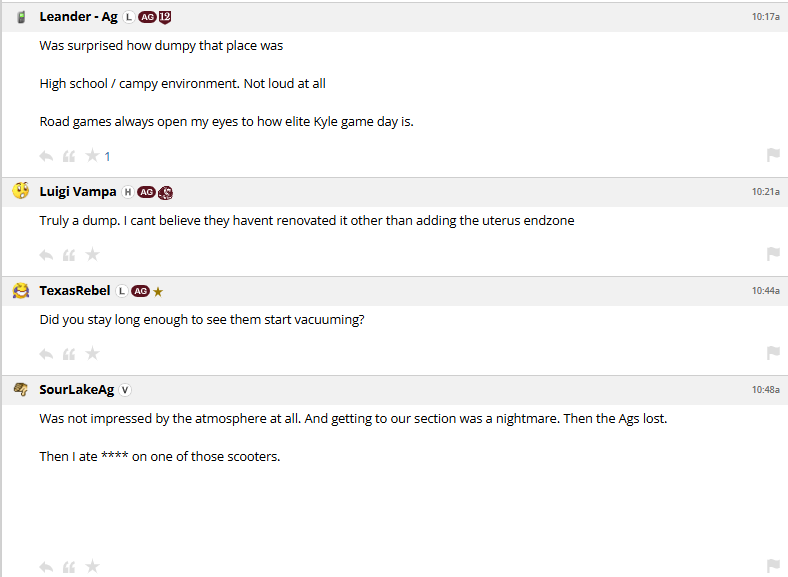The image size is (788, 577).
Task: Click the star count on Leander's post
Action: coord(108,156)
